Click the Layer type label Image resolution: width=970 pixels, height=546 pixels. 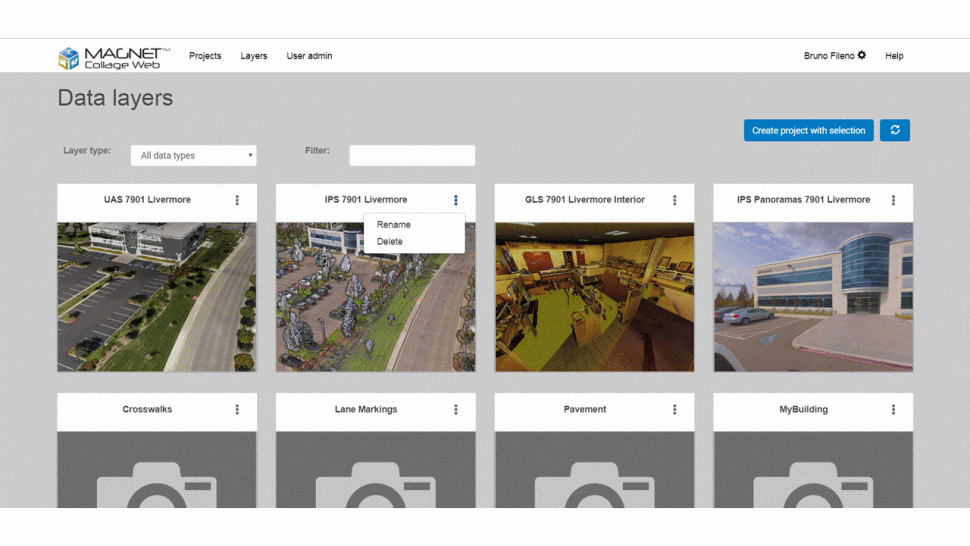tap(87, 150)
